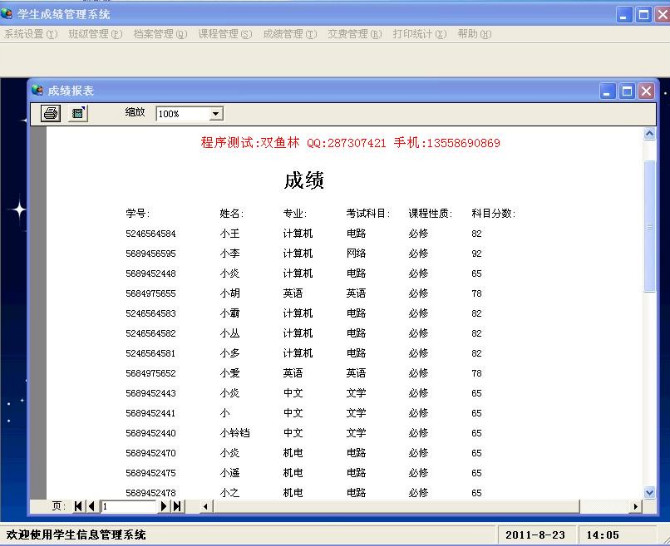Click the score 92
This screenshot has height=546, width=670.
pyautogui.click(x=476, y=254)
